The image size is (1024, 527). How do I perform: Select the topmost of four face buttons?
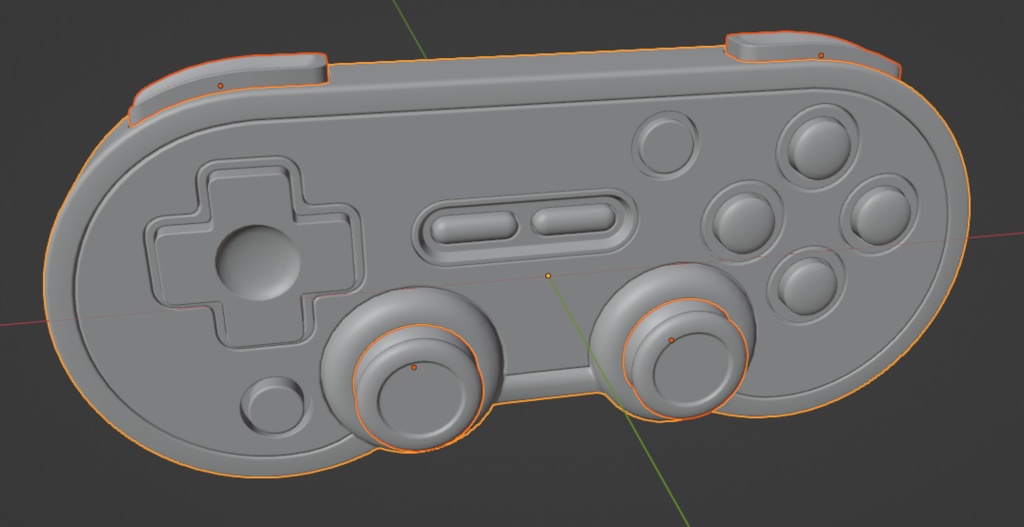pos(819,147)
